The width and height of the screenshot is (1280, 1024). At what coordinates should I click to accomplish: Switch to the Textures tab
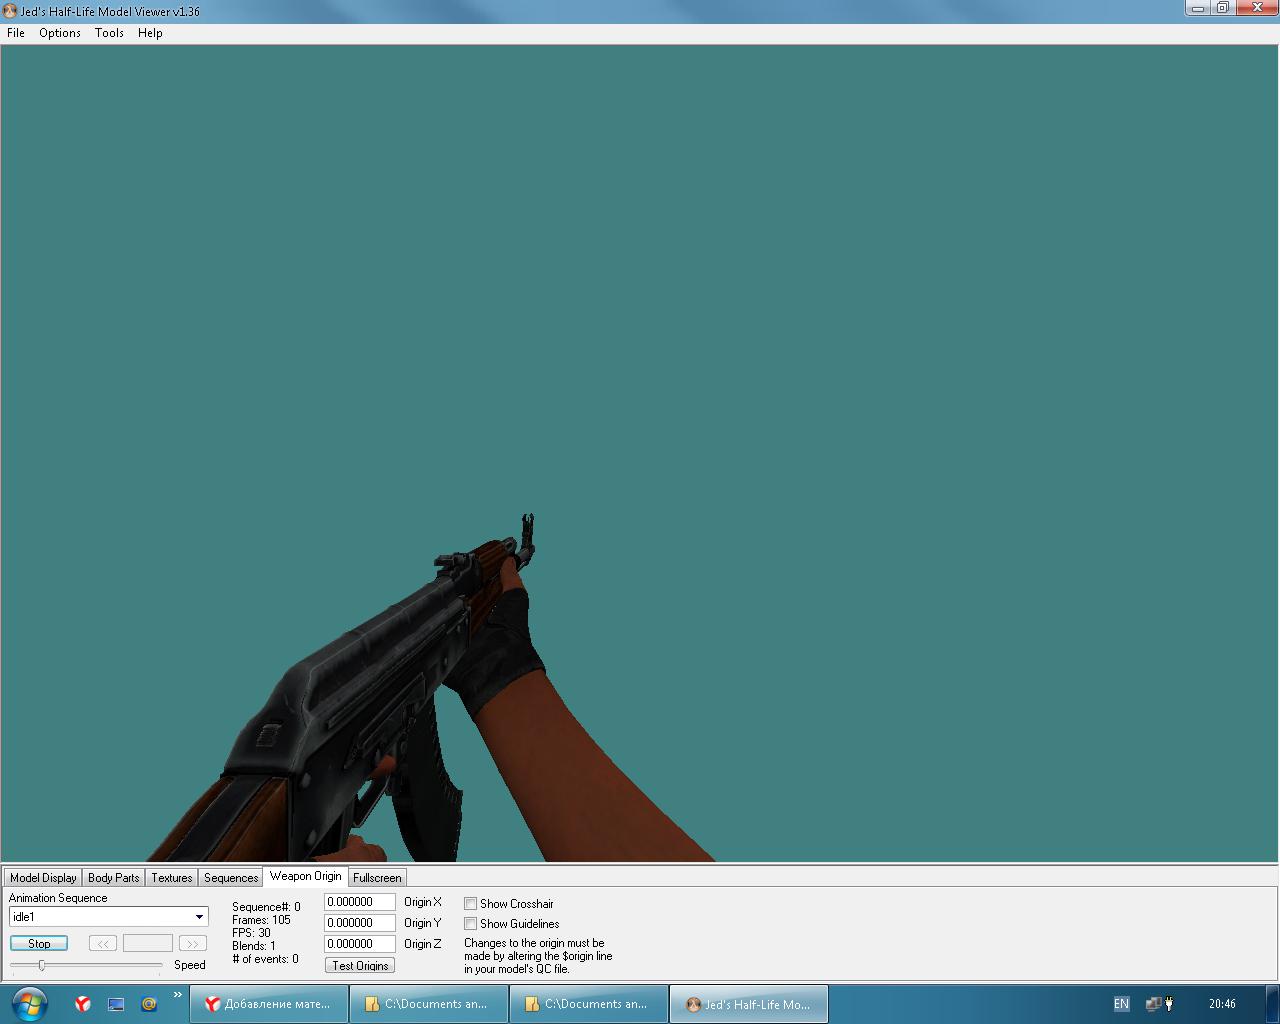pyautogui.click(x=171, y=878)
